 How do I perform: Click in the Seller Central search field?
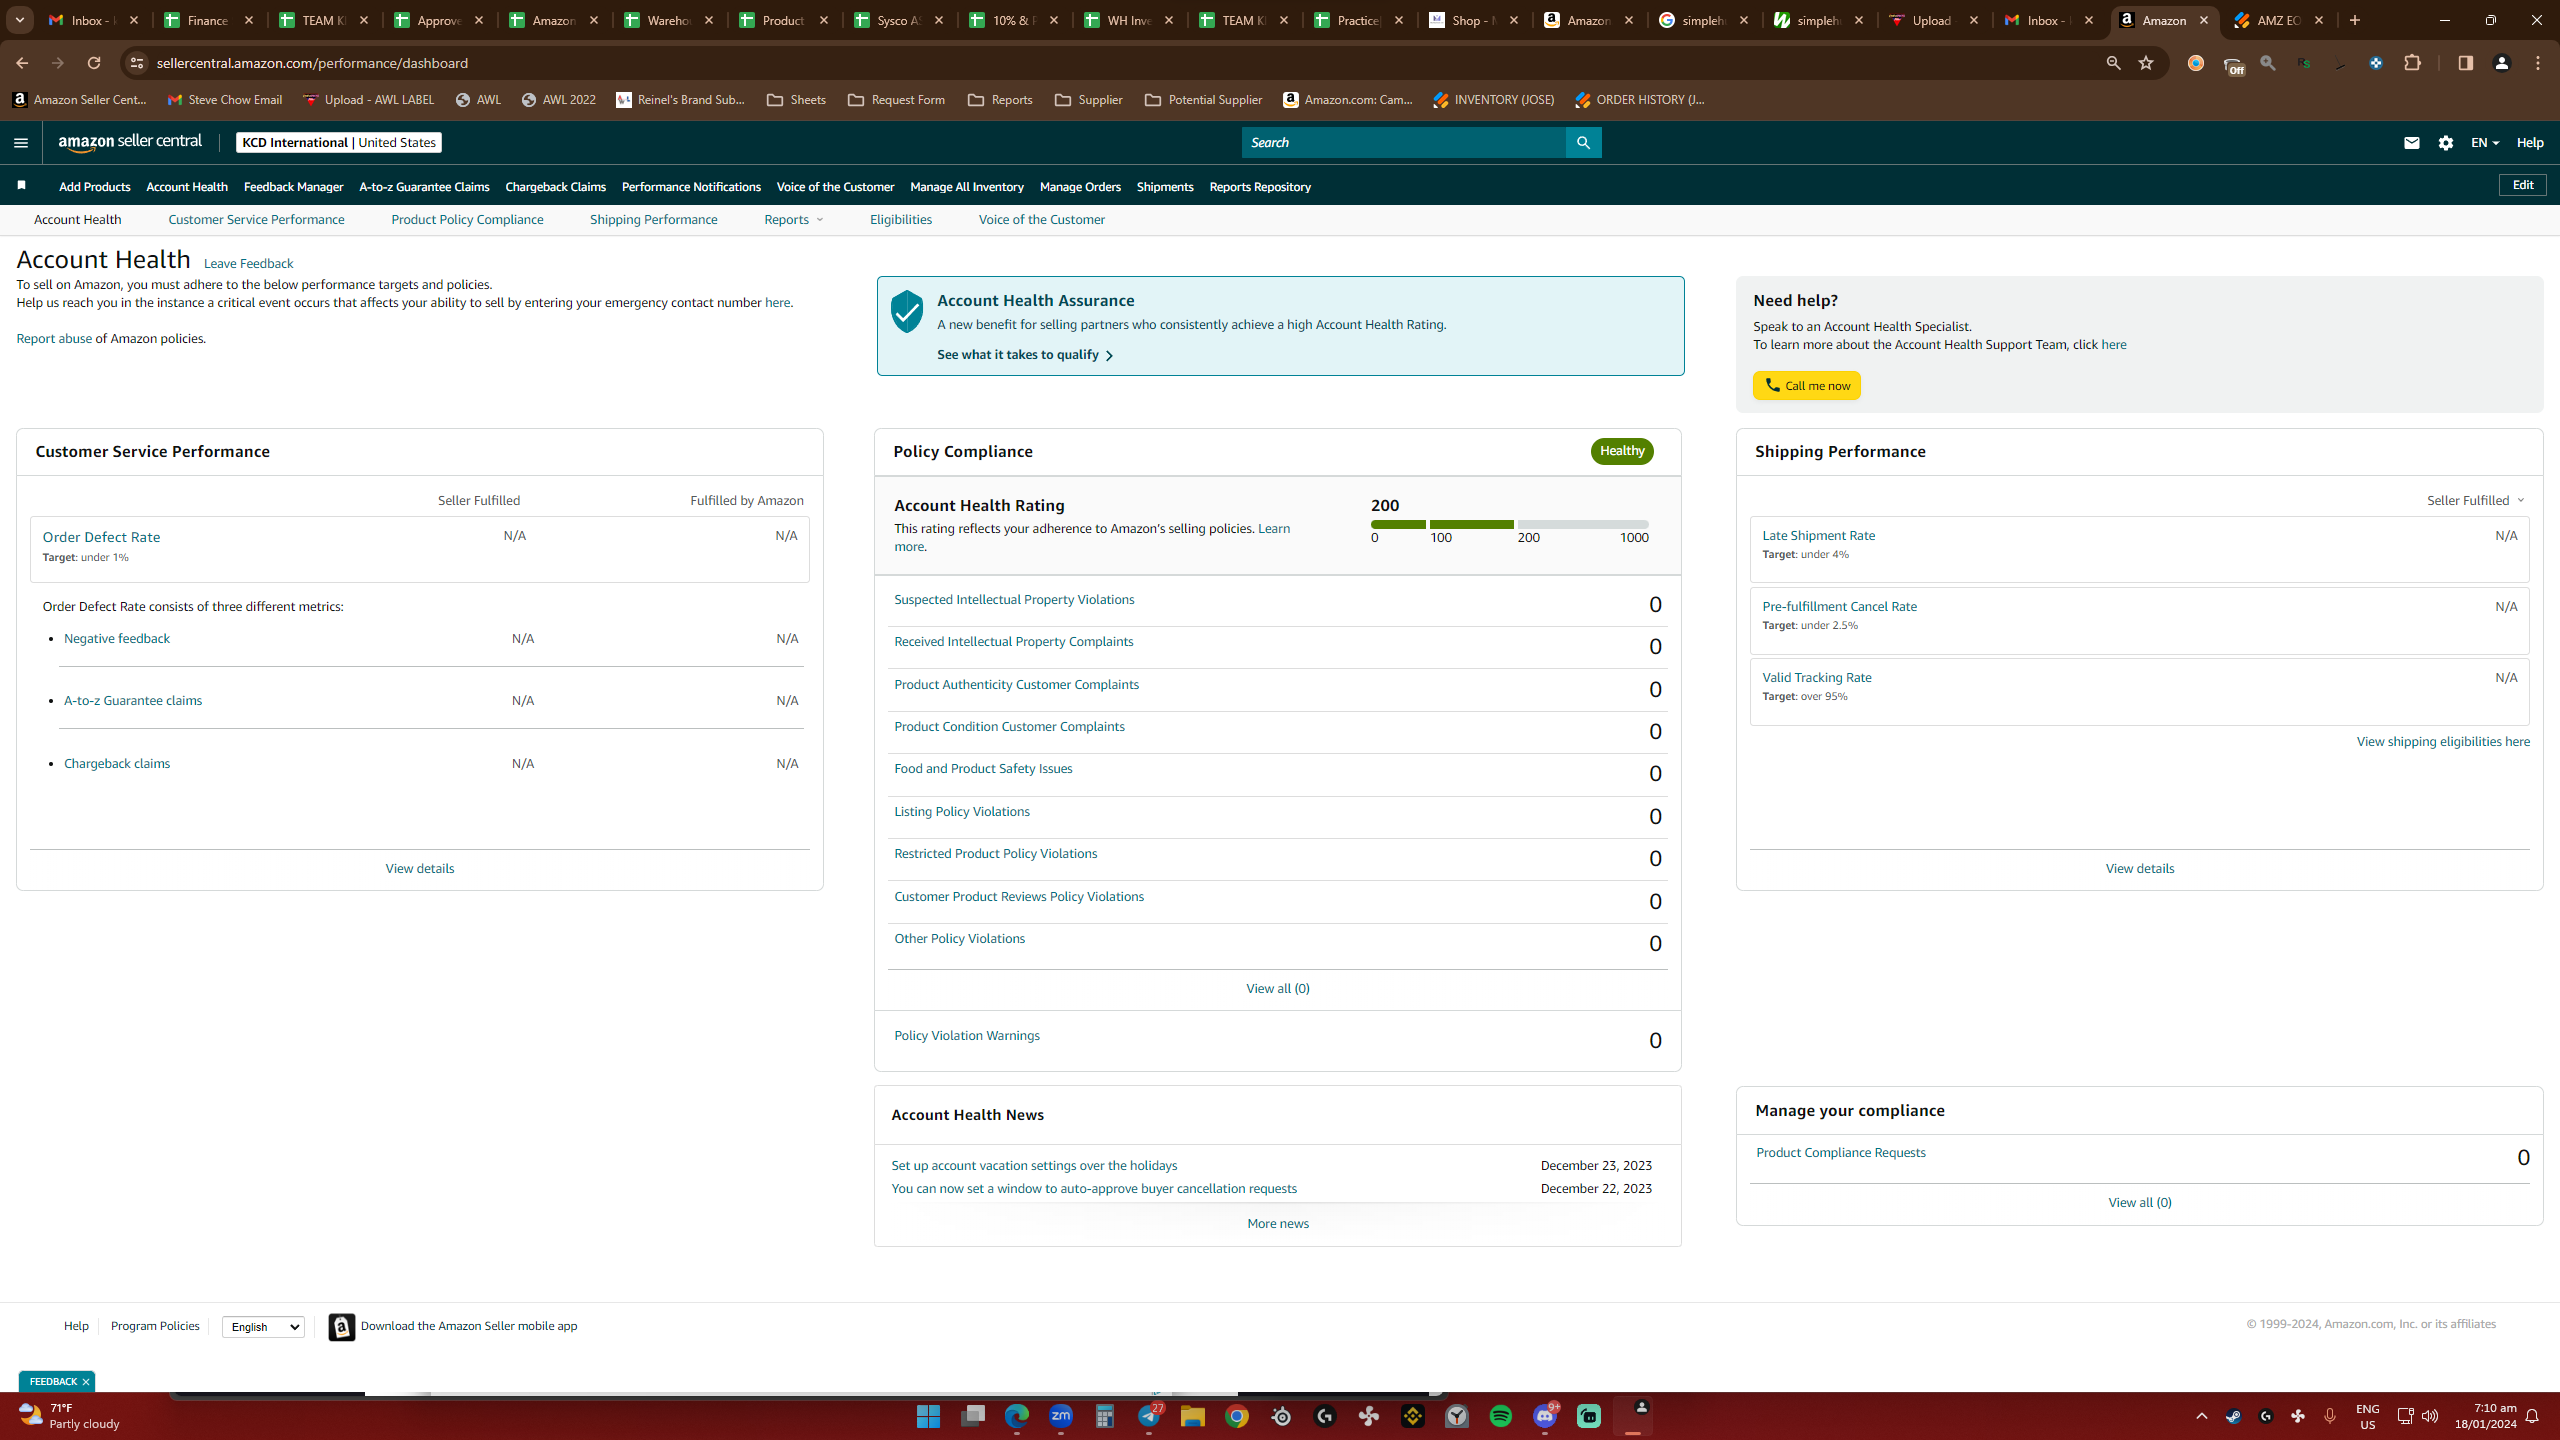point(1403,143)
